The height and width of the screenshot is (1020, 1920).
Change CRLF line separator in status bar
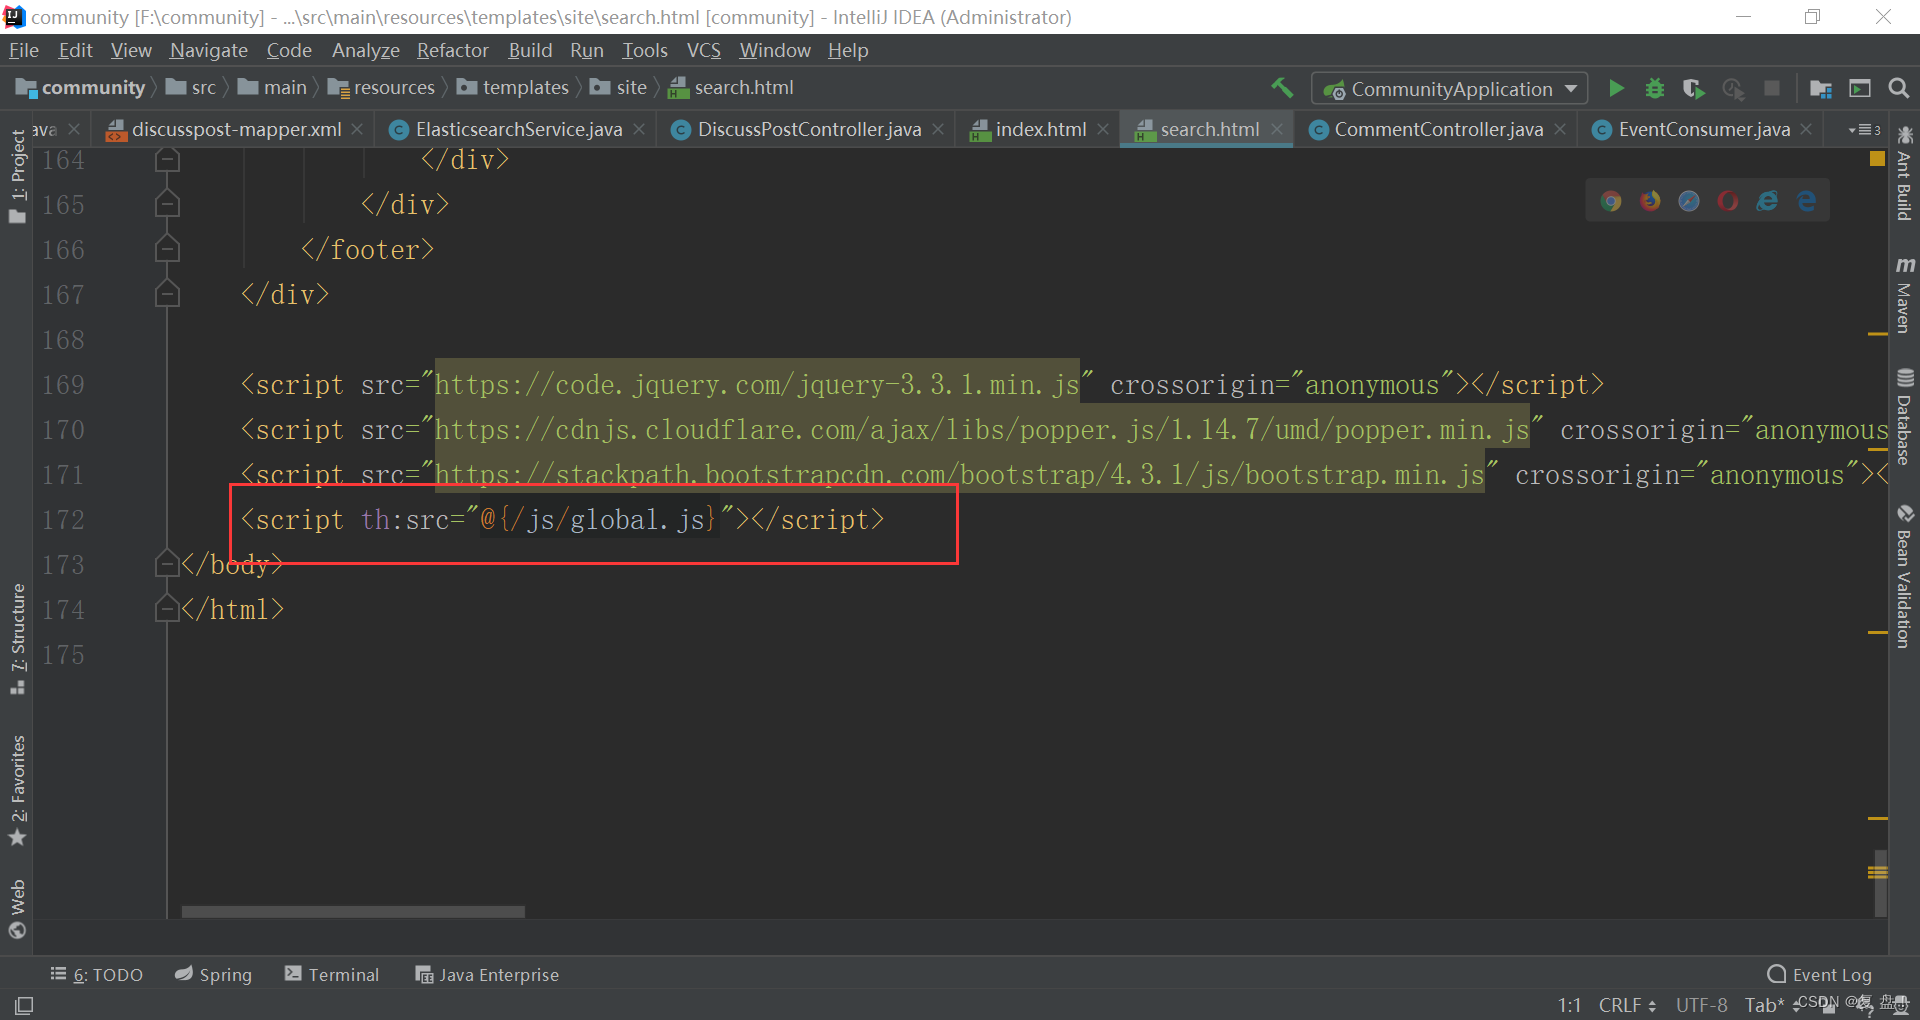point(1627,1005)
